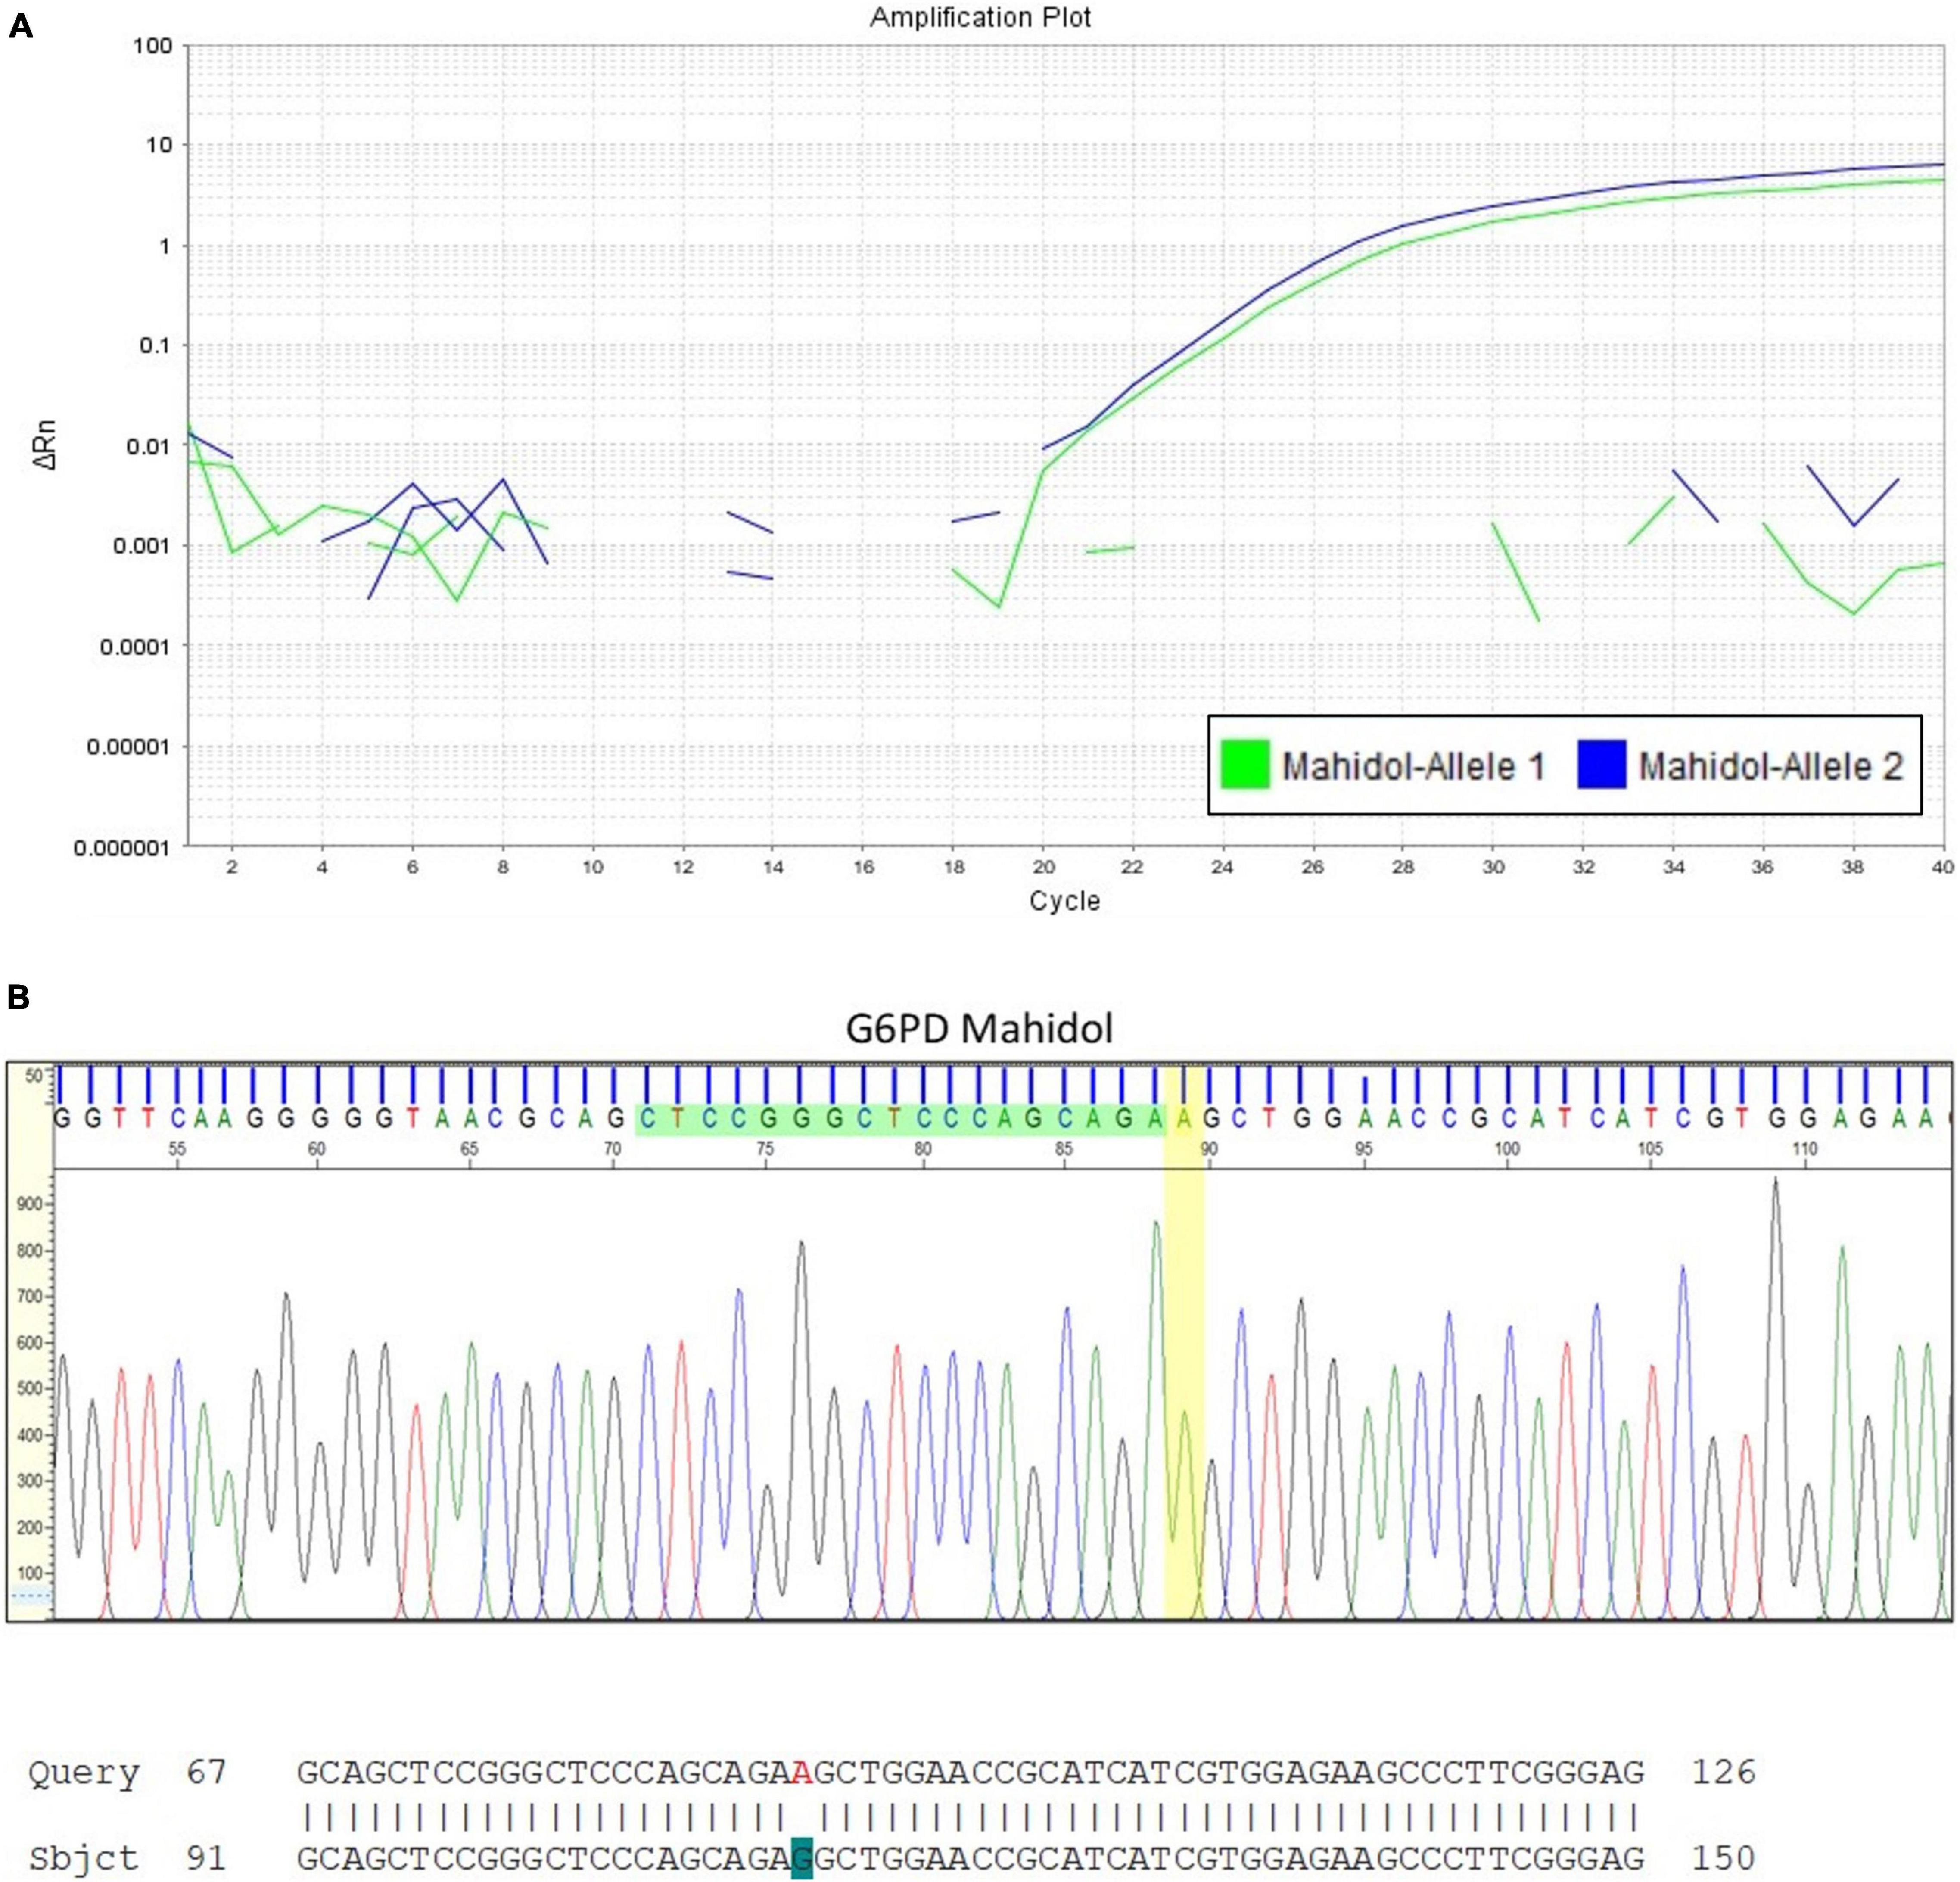Click the teal highlighted G in Sbjct sequence
The image size is (1960, 1882).
[x=802, y=1858]
